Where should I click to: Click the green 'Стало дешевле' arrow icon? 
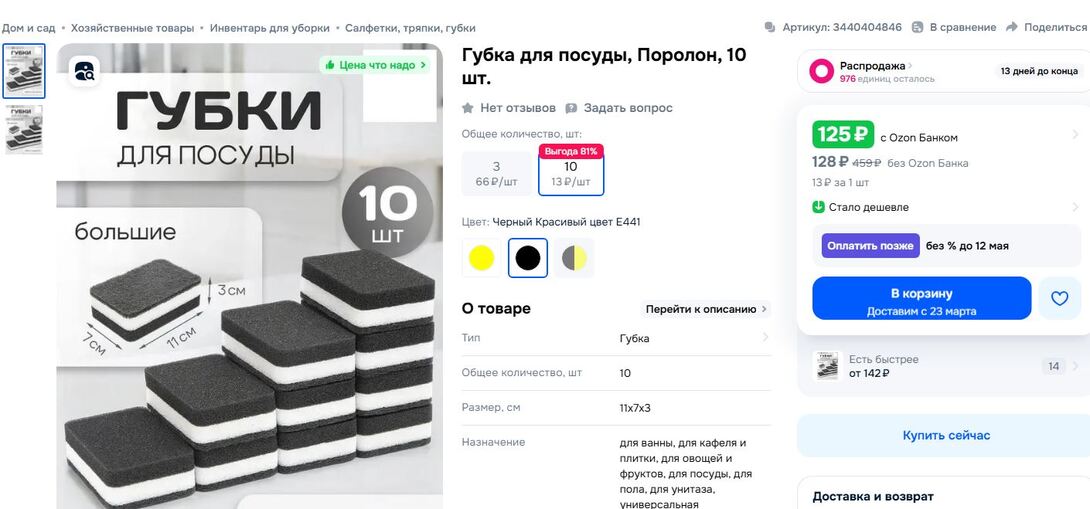pos(818,207)
